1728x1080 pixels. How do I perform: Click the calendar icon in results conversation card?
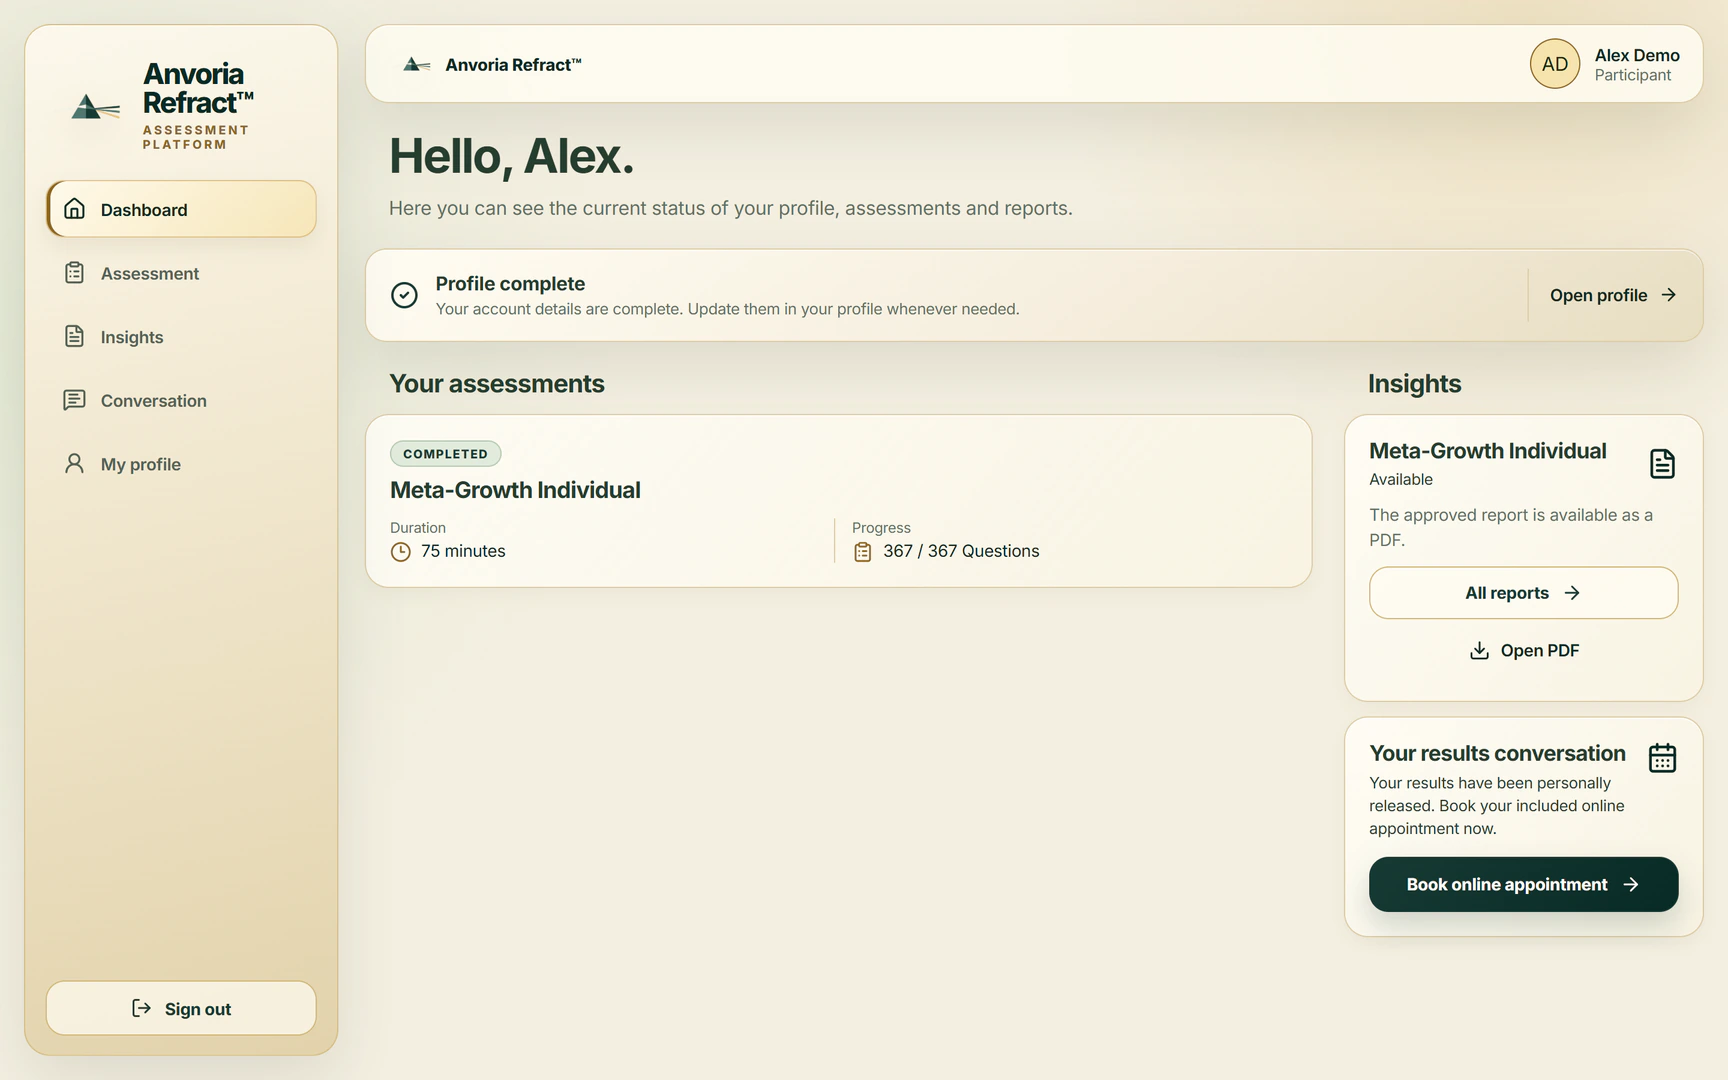click(x=1662, y=758)
